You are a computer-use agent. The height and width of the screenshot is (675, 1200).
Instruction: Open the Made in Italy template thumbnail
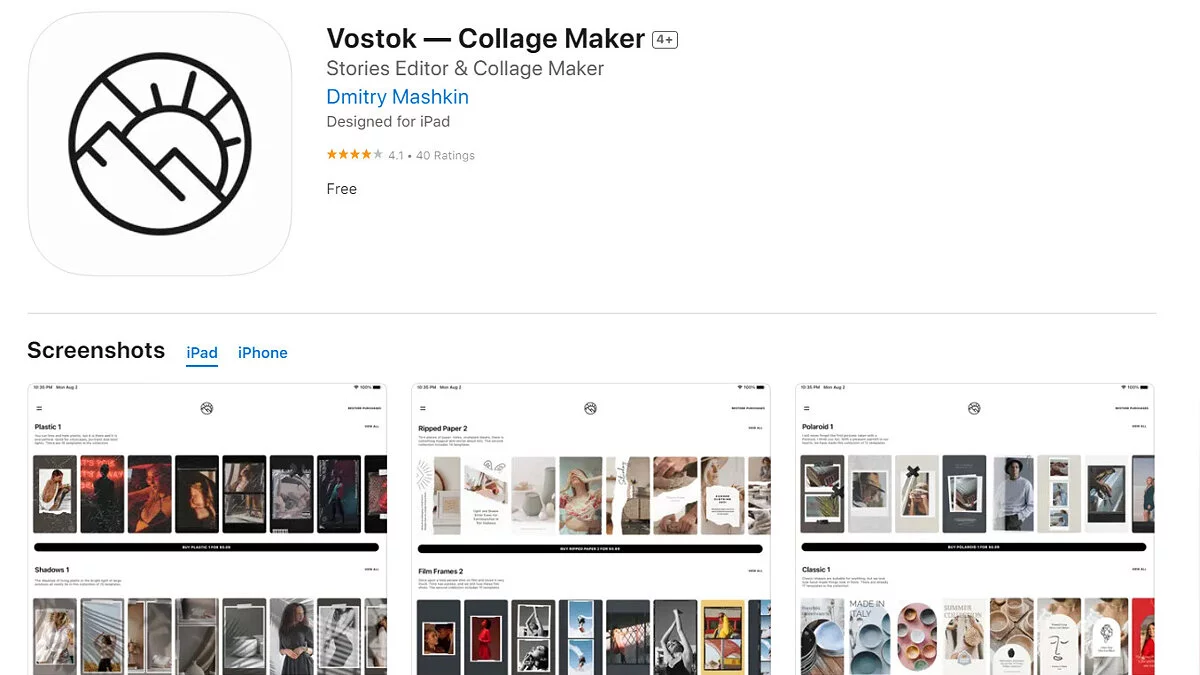[x=868, y=635]
